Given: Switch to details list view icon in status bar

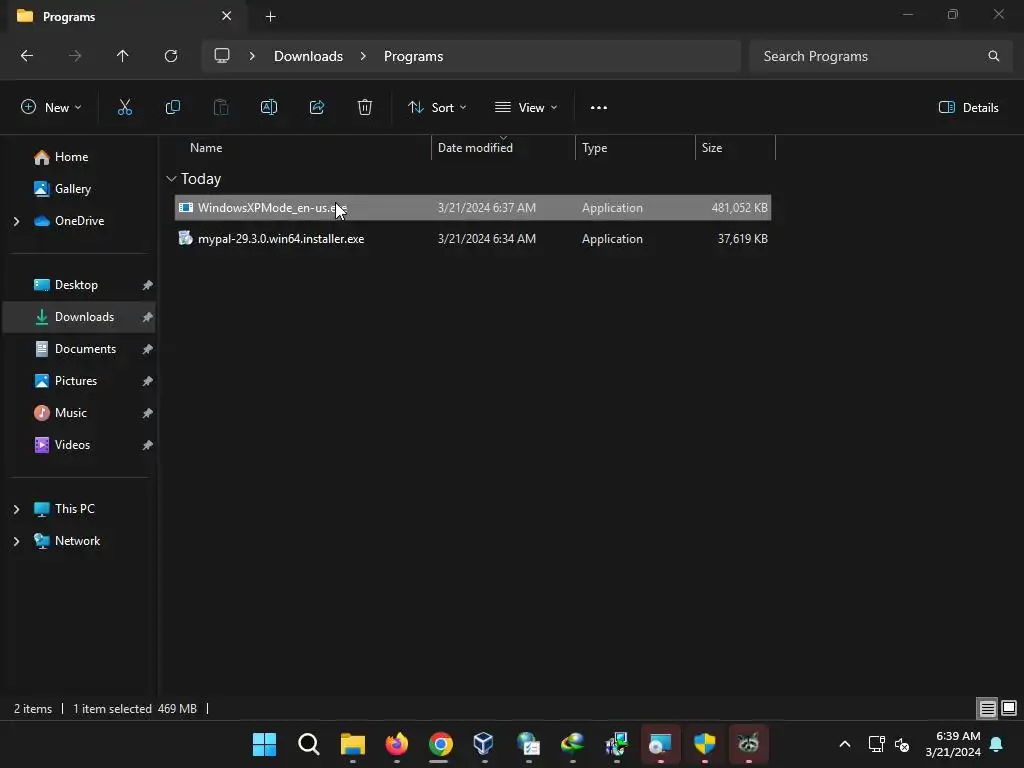Looking at the screenshot, I should pos(987,708).
